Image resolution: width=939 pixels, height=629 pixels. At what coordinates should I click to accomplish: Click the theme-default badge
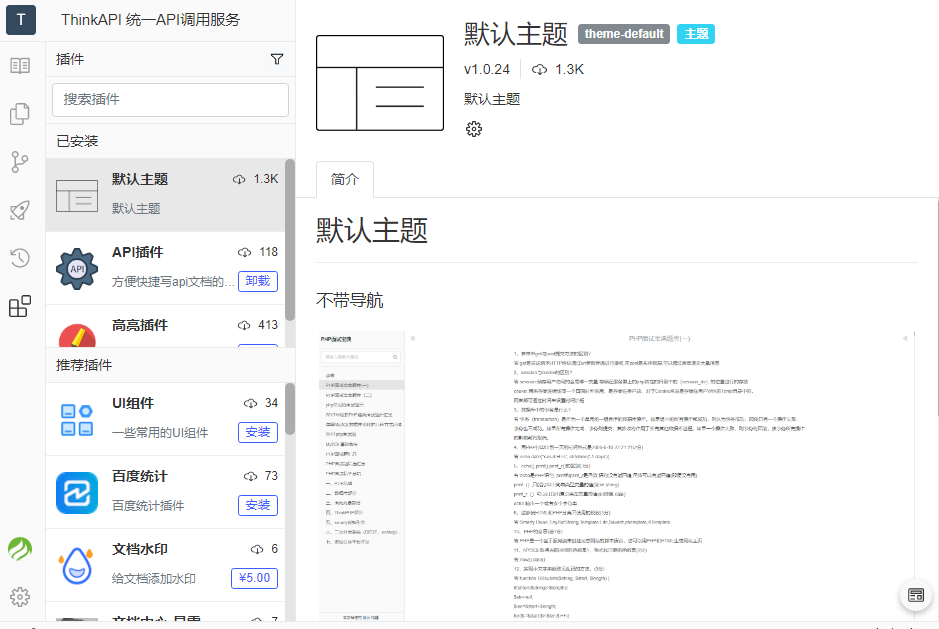point(624,33)
